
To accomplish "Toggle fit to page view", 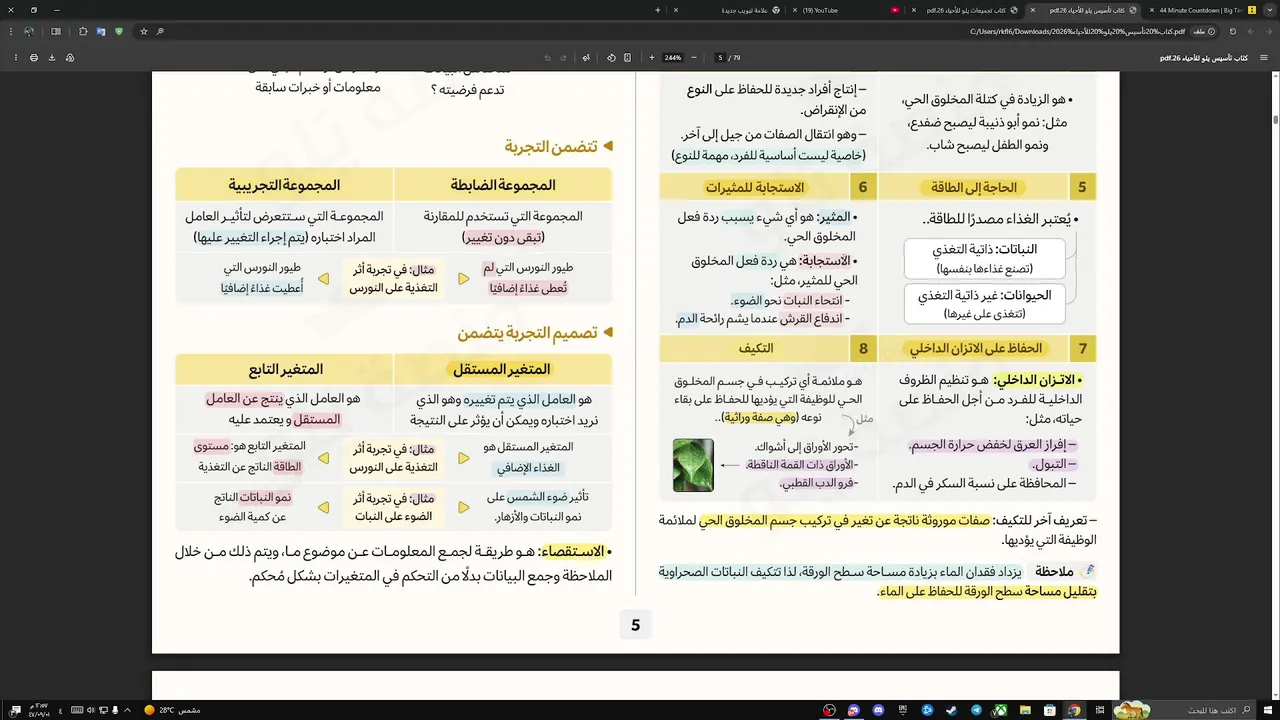I will [x=627, y=57].
